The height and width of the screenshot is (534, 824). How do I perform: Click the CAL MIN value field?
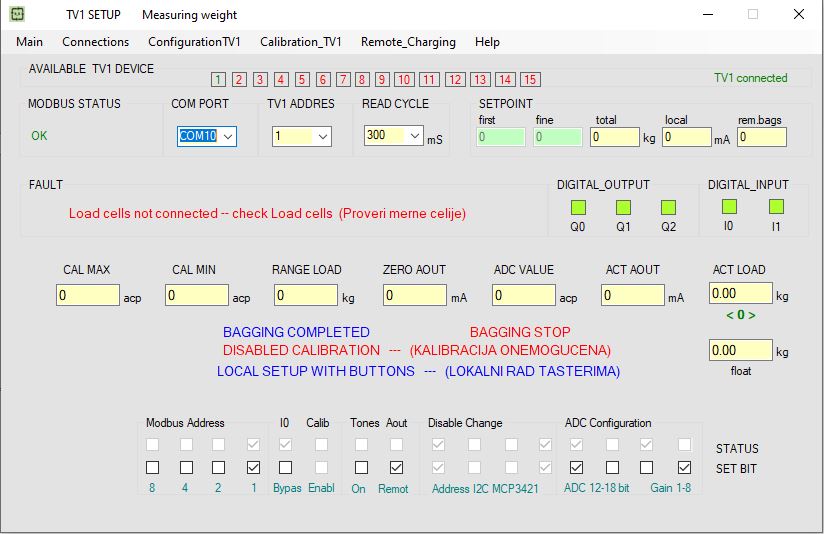pyautogui.click(x=197, y=295)
